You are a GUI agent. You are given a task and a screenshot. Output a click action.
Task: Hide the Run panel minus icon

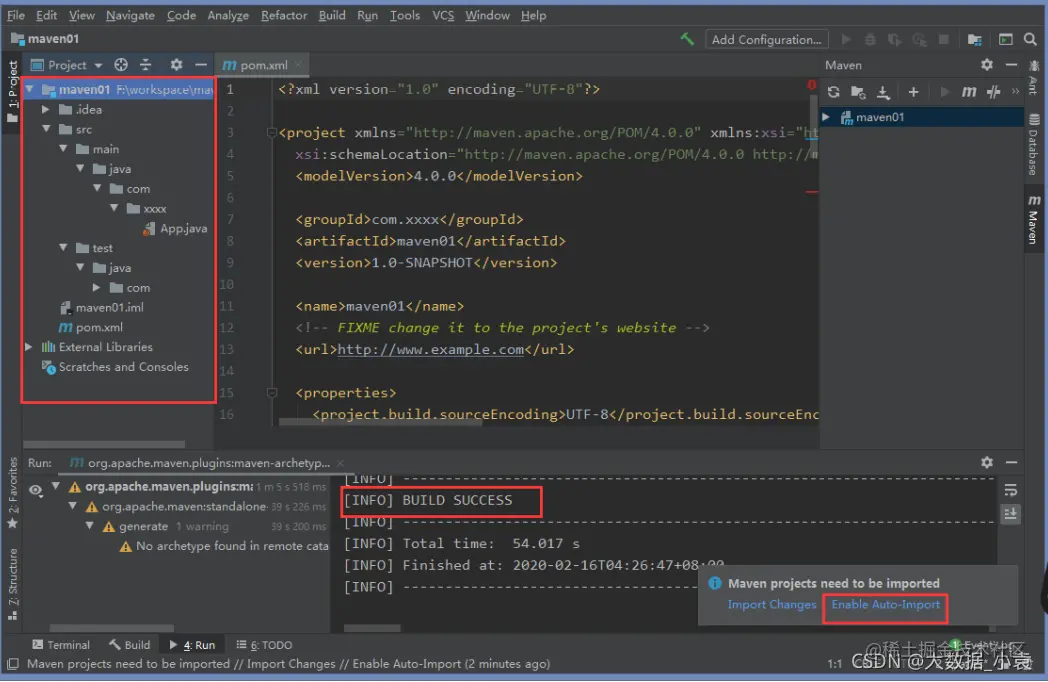tap(1011, 462)
